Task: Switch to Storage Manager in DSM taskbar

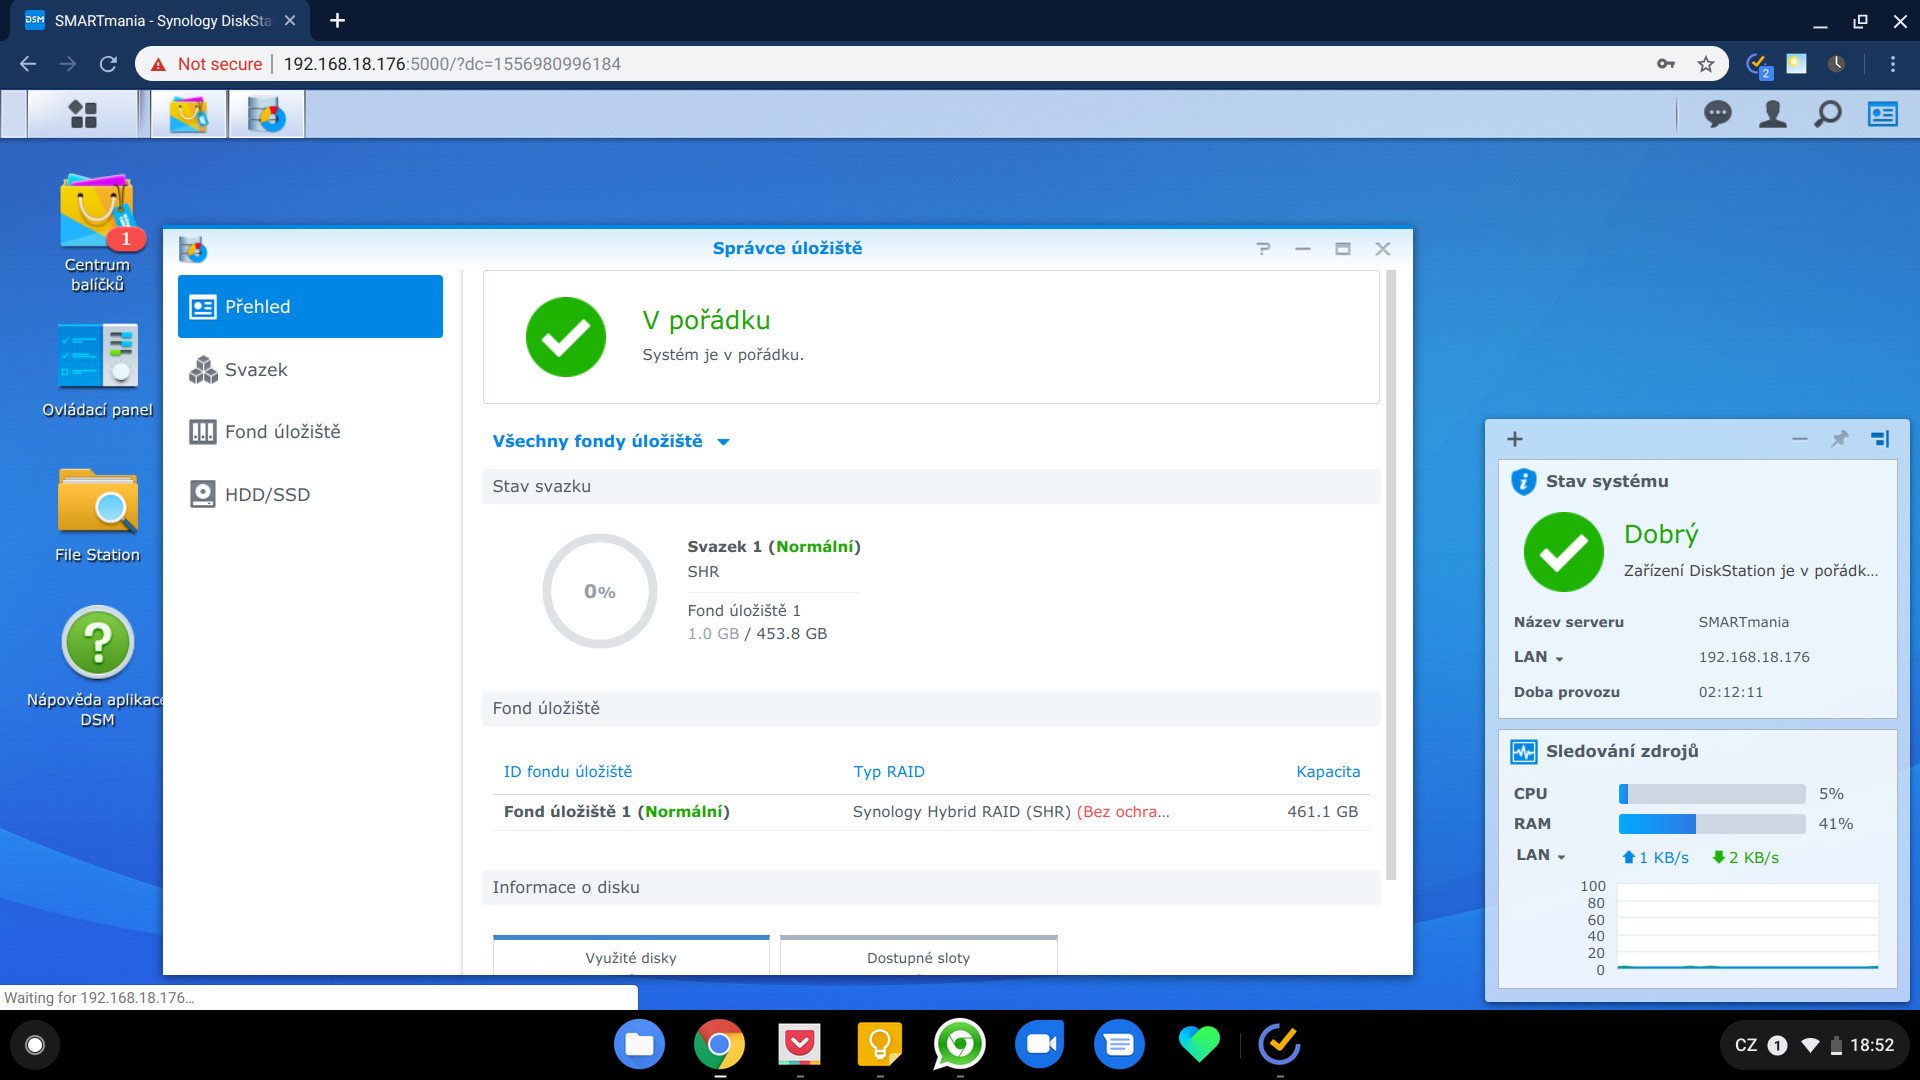Action: pos(266,115)
